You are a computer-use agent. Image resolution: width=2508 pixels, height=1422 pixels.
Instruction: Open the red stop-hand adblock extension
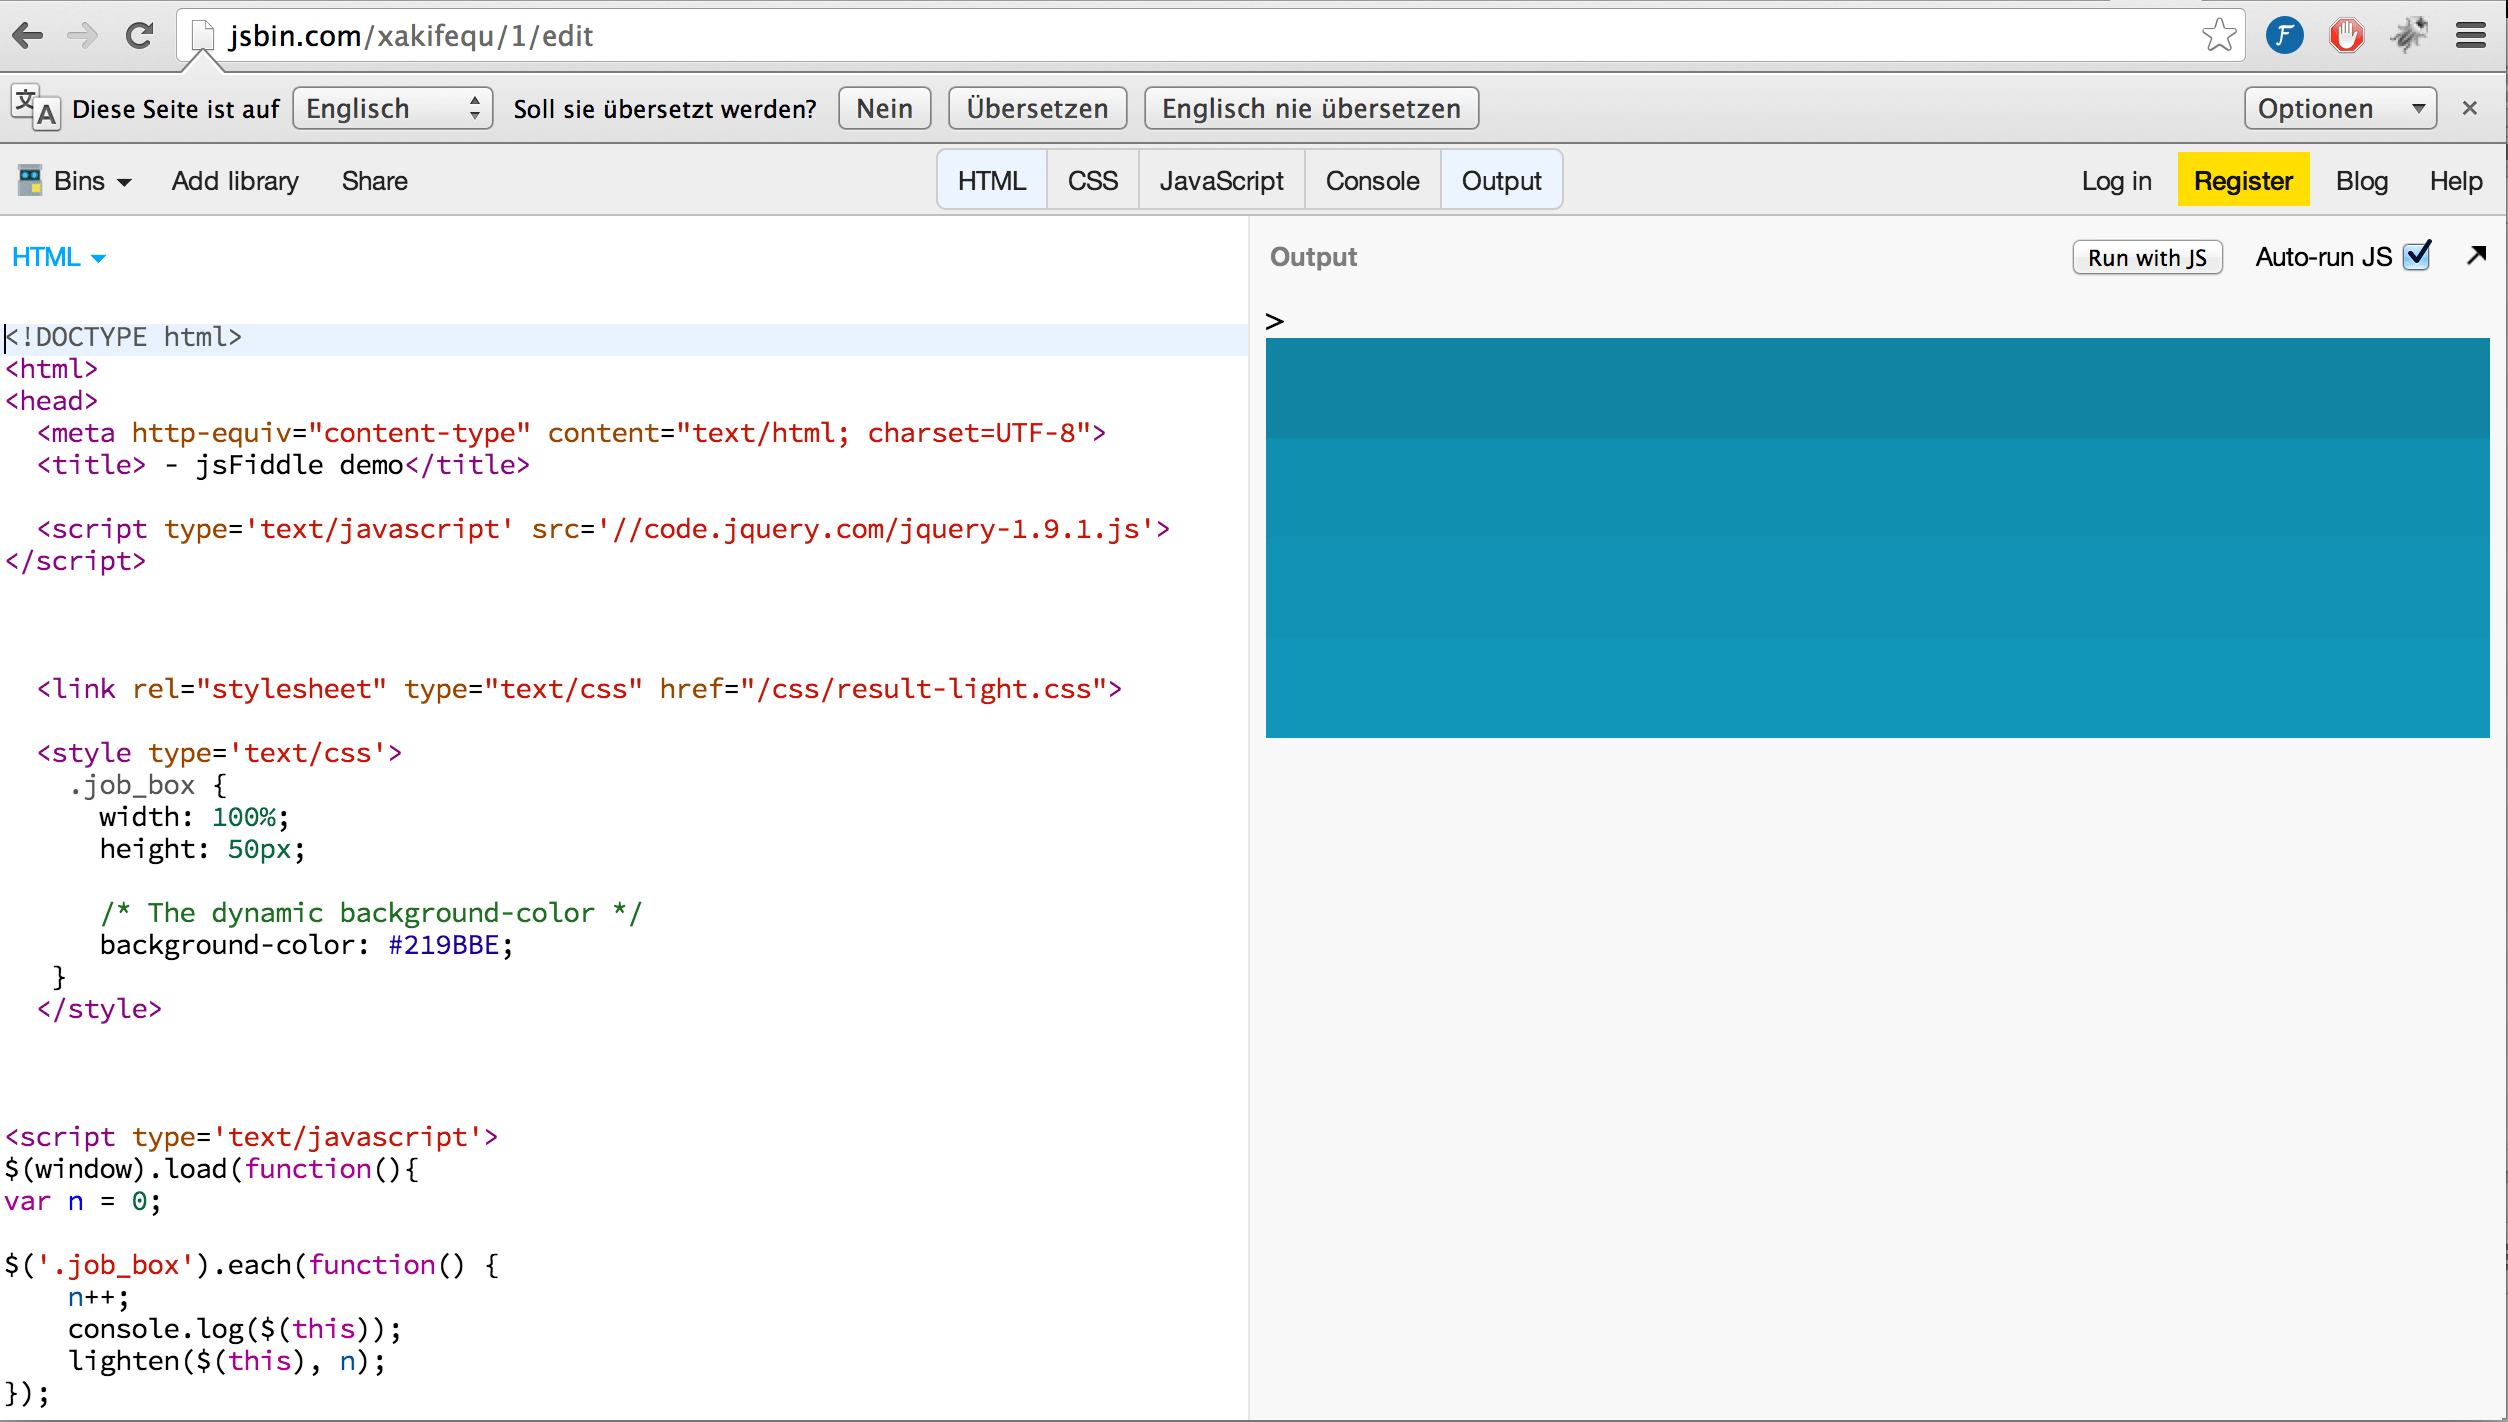[x=2346, y=36]
